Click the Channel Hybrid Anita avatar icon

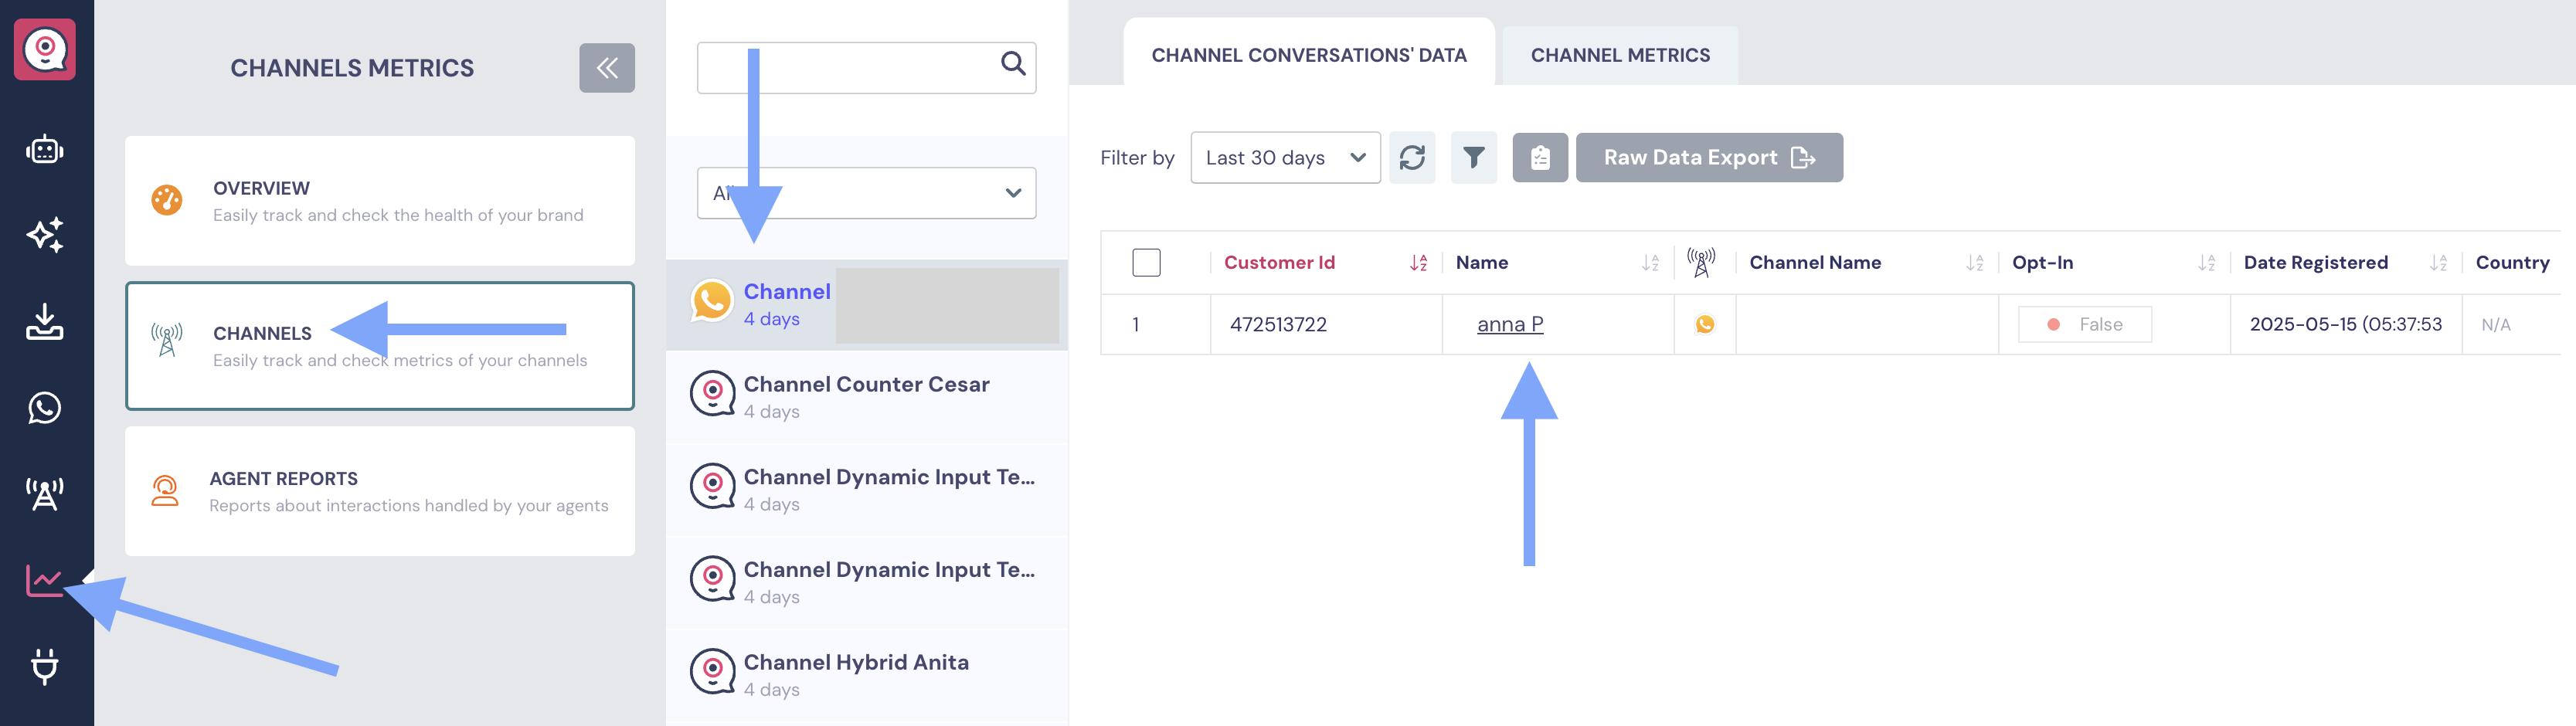tap(713, 672)
